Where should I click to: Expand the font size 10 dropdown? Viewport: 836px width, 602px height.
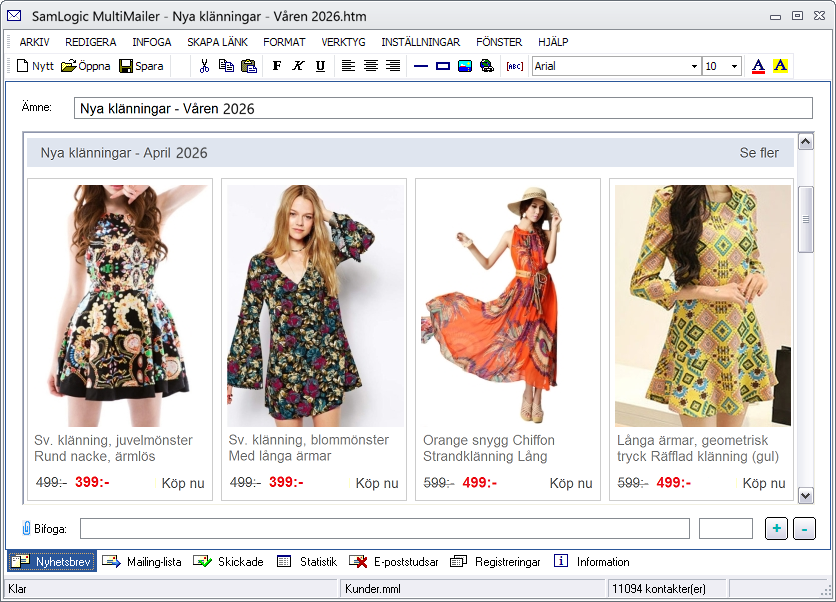pyautogui.click(x=735, y=66)
